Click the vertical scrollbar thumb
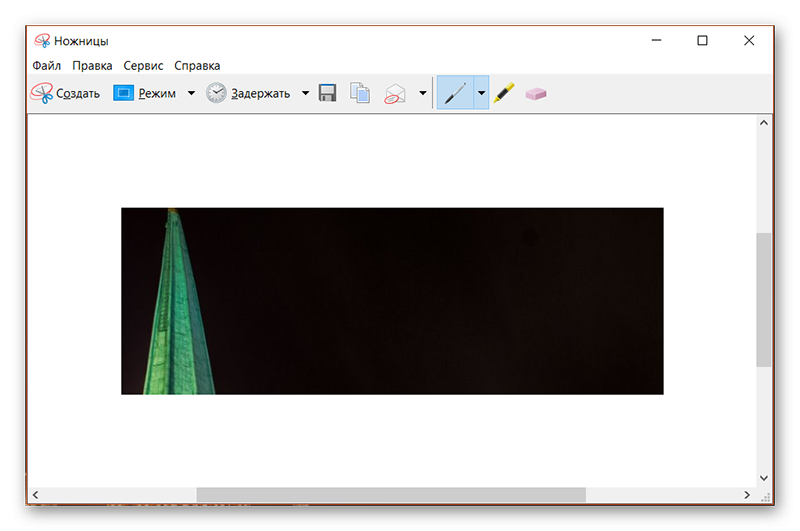 (x=764, y=300)
